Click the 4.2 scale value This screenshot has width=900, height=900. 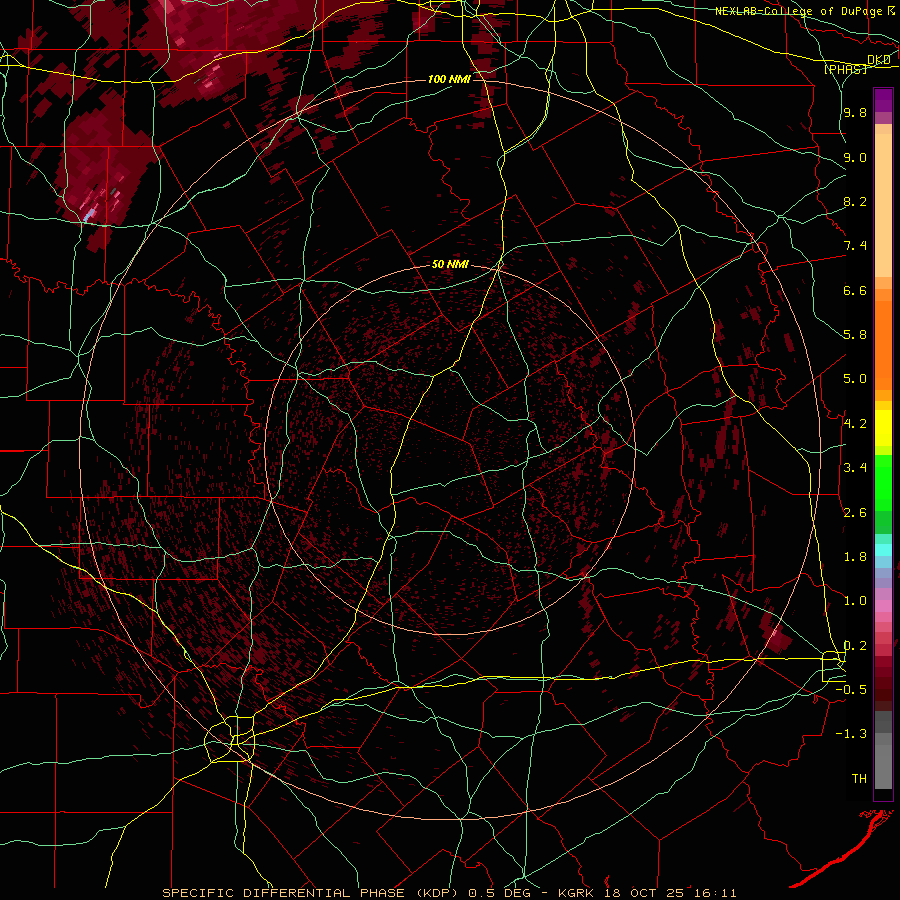[x=855, y=424]
